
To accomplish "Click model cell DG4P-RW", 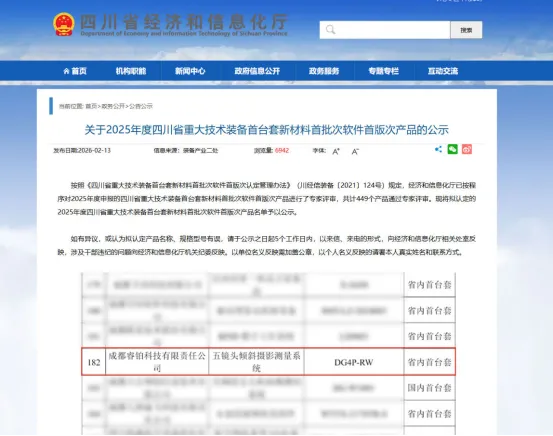I will tap(354, 362).
